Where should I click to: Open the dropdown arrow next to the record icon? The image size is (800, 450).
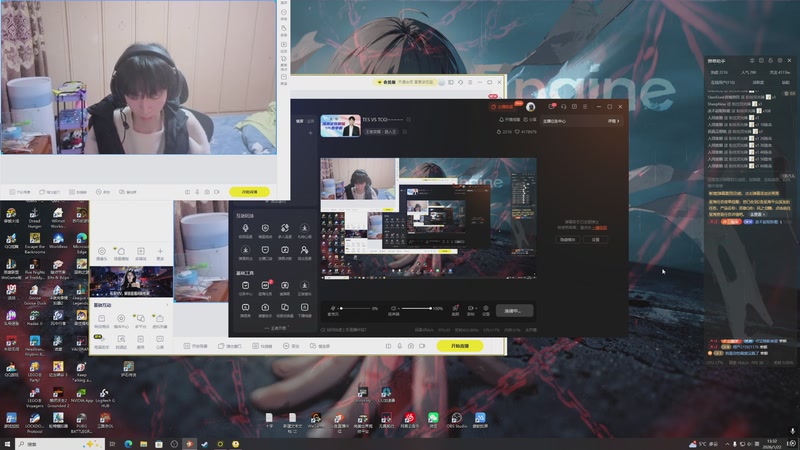point(476,308)
